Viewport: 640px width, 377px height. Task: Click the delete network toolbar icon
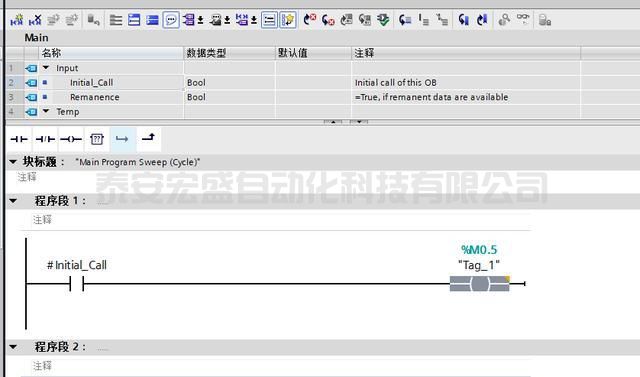click(35, 20)
